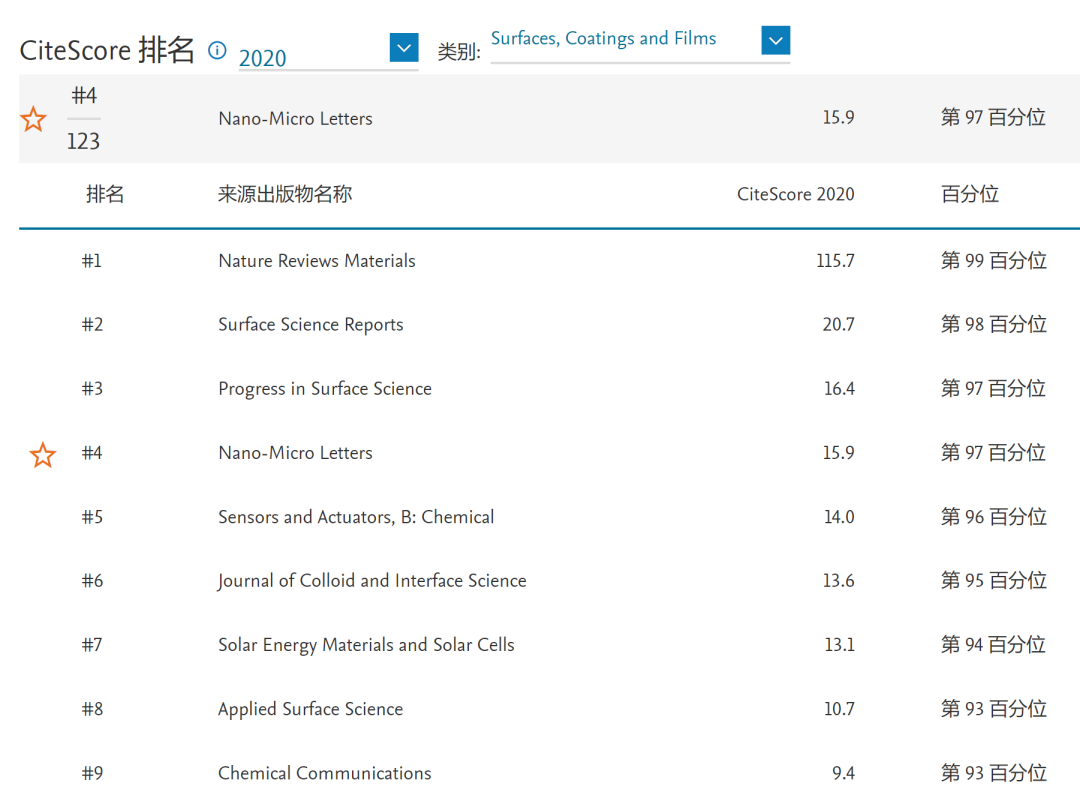Click the CiteScore value 9.4

[x=843, y=773]
